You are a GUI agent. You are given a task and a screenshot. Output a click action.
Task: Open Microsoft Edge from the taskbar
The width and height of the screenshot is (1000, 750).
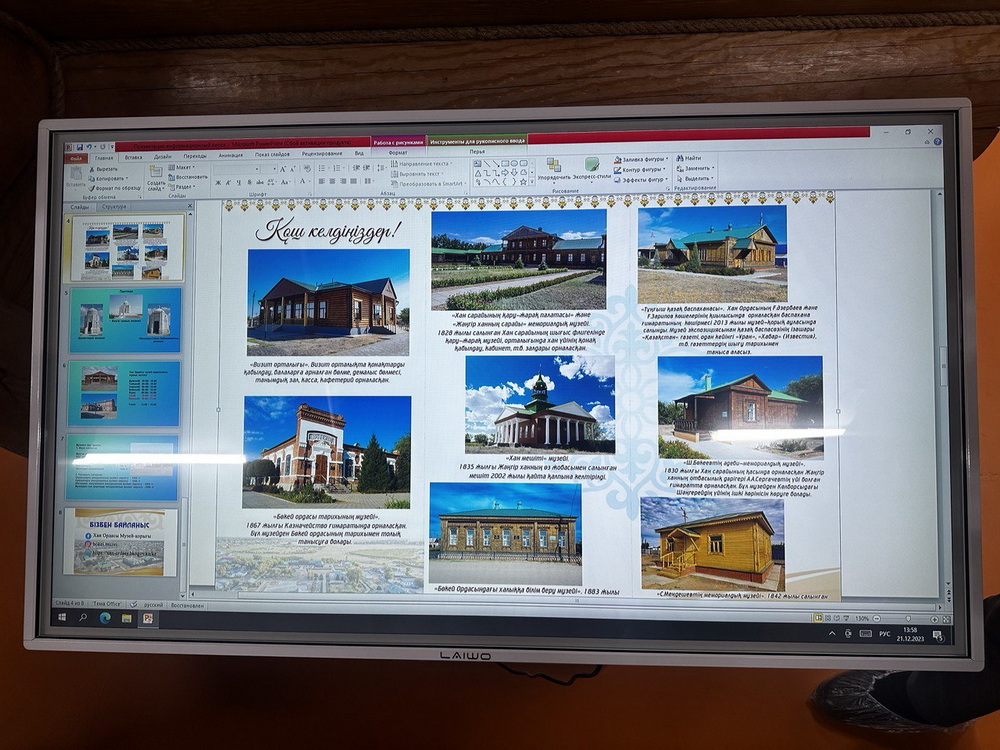click(105, 618)
